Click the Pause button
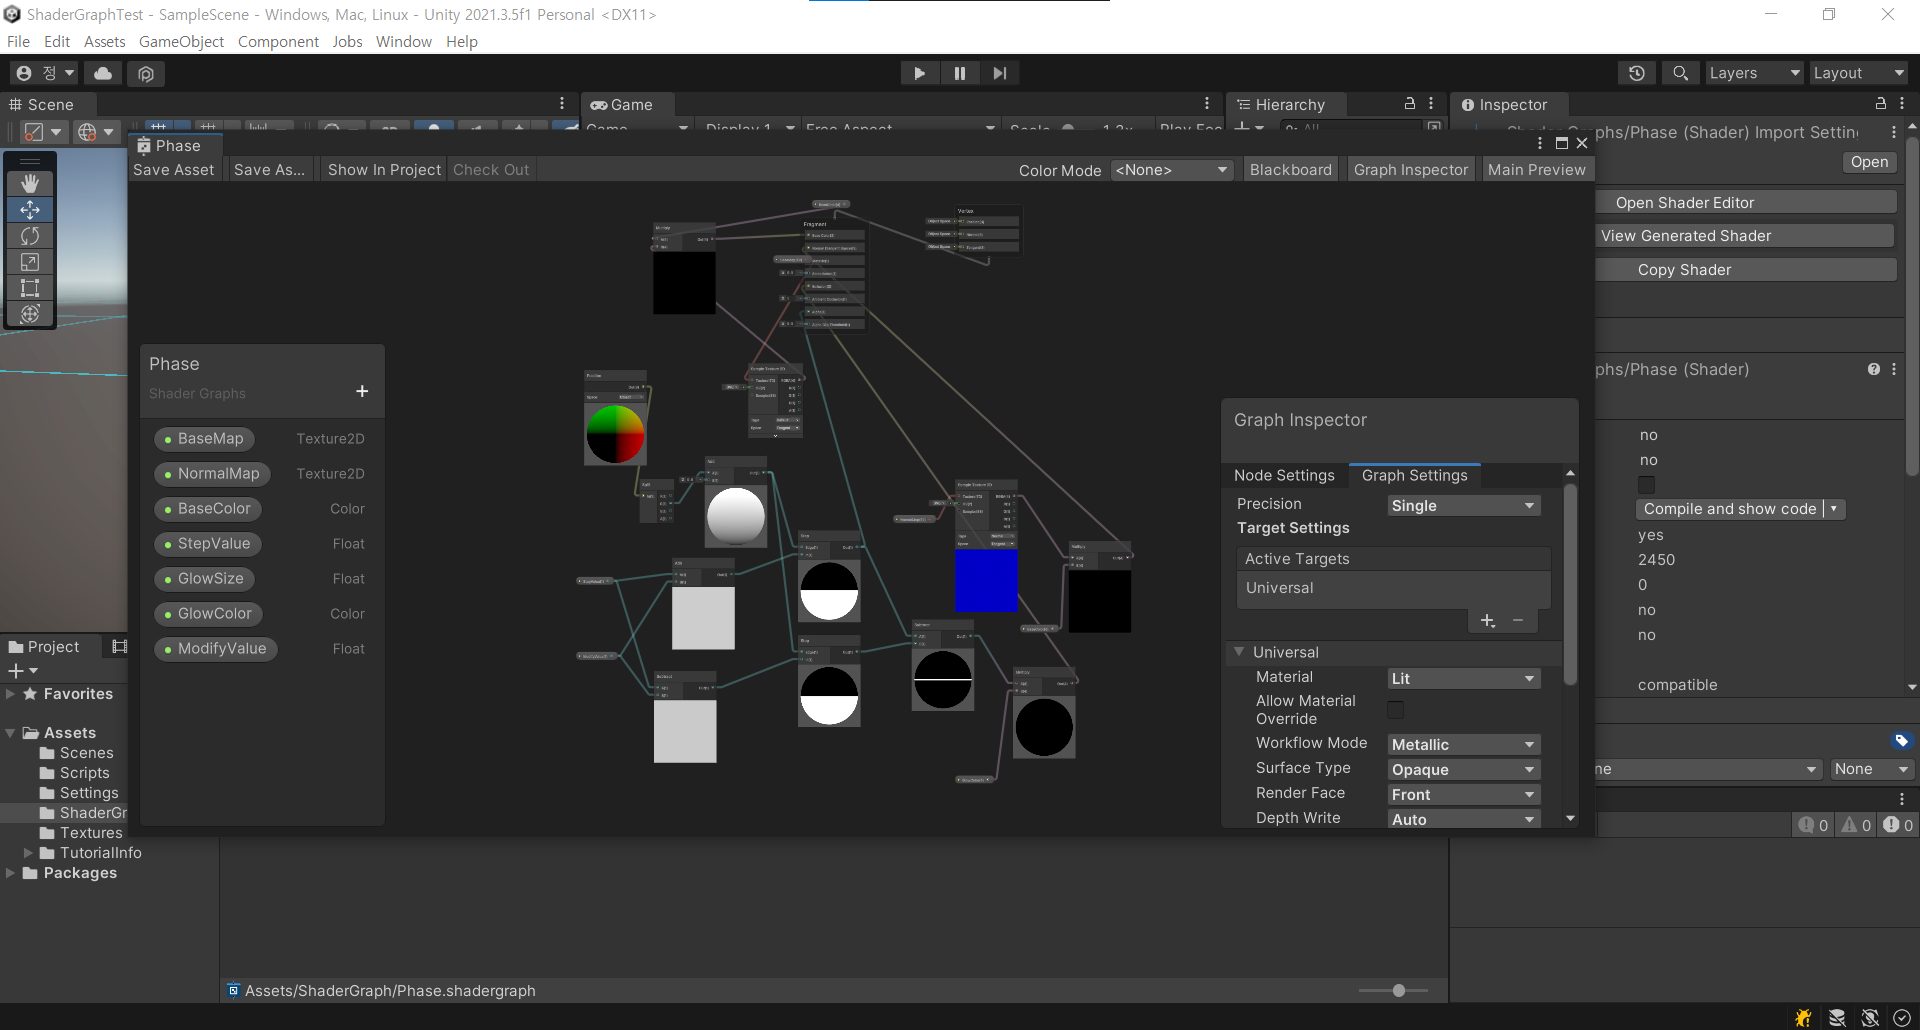Viewport: 1920px width, 1030px height. (x=960, y=73)
